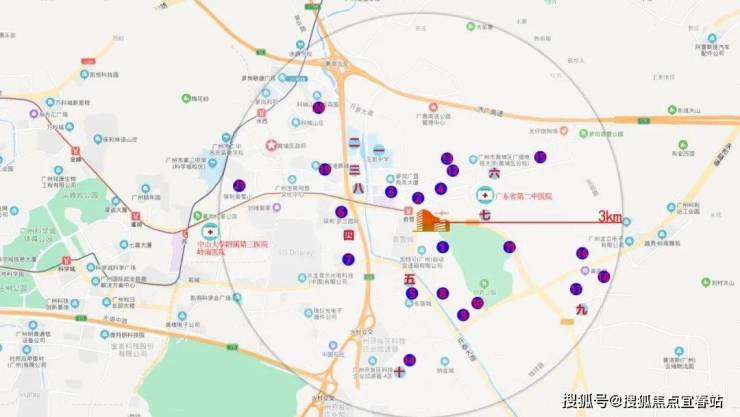Select the red 三 numbered marker
Screen dimensions: 740x417
(354, 169)
